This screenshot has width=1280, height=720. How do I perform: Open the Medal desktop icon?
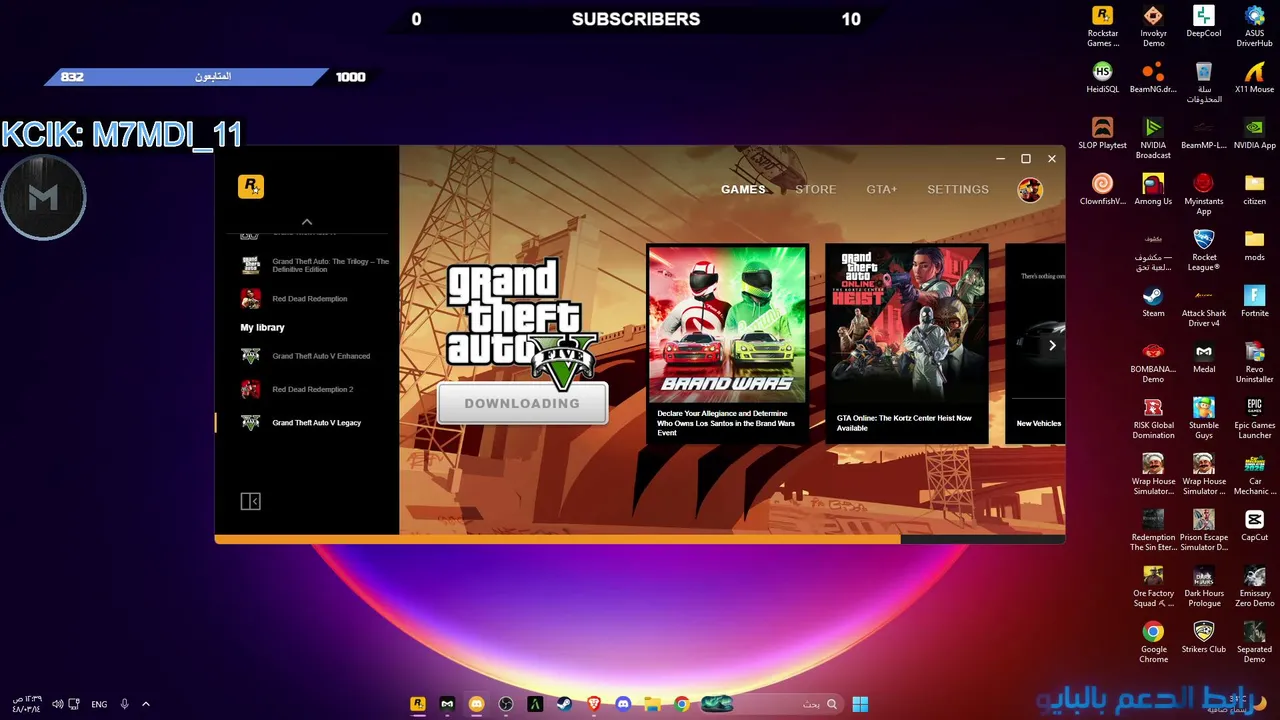[1204, 357]
